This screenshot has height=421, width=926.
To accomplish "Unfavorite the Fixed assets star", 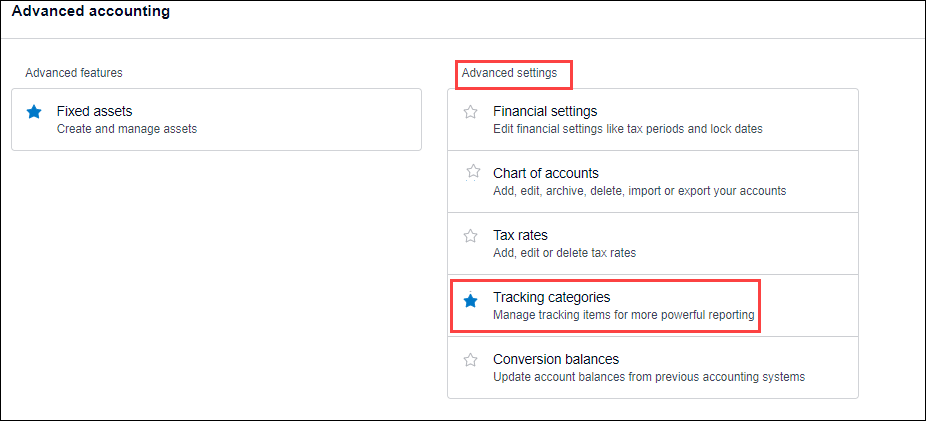I will (34, 112).
